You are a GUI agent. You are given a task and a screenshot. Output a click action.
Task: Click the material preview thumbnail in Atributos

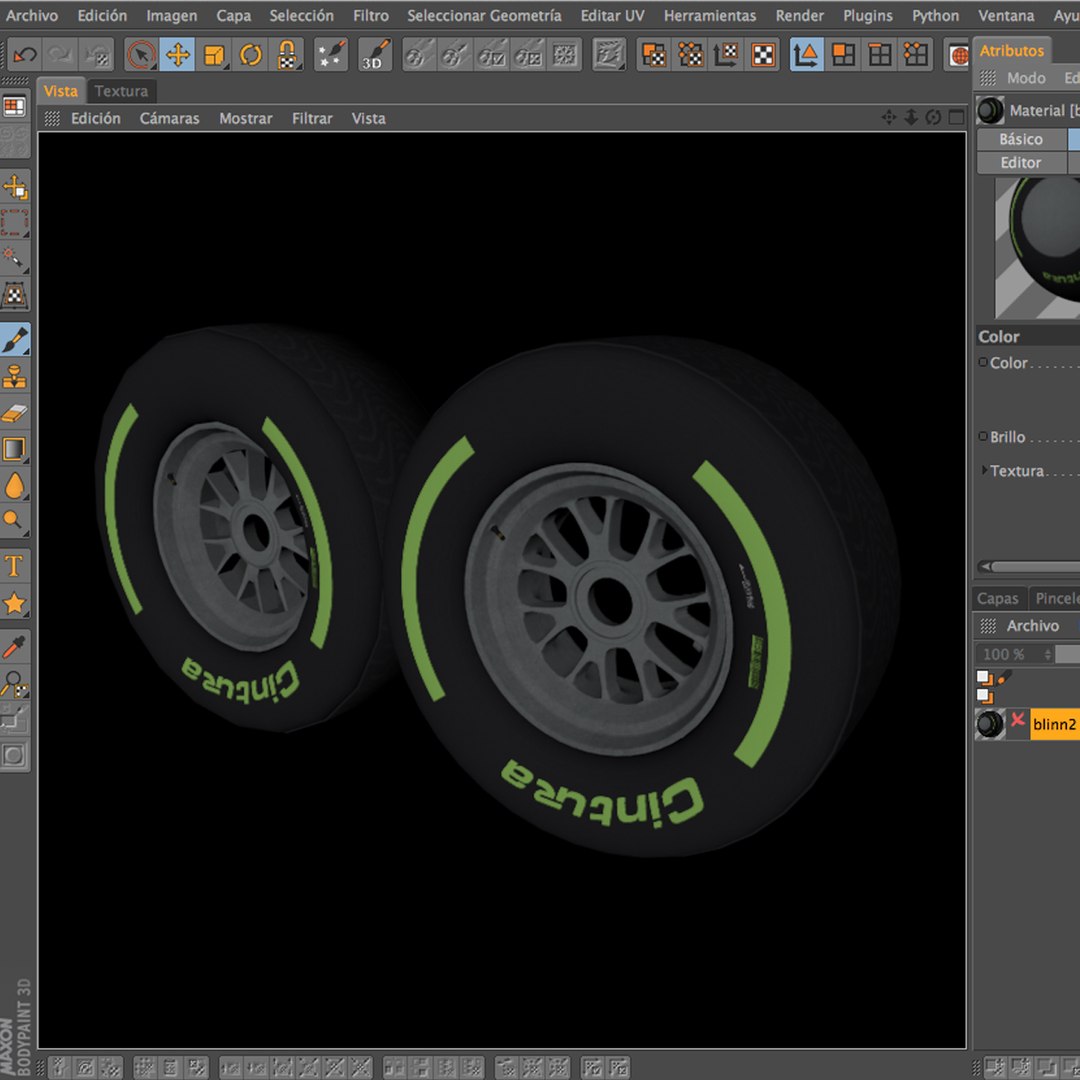click(x=1037, y=248)
